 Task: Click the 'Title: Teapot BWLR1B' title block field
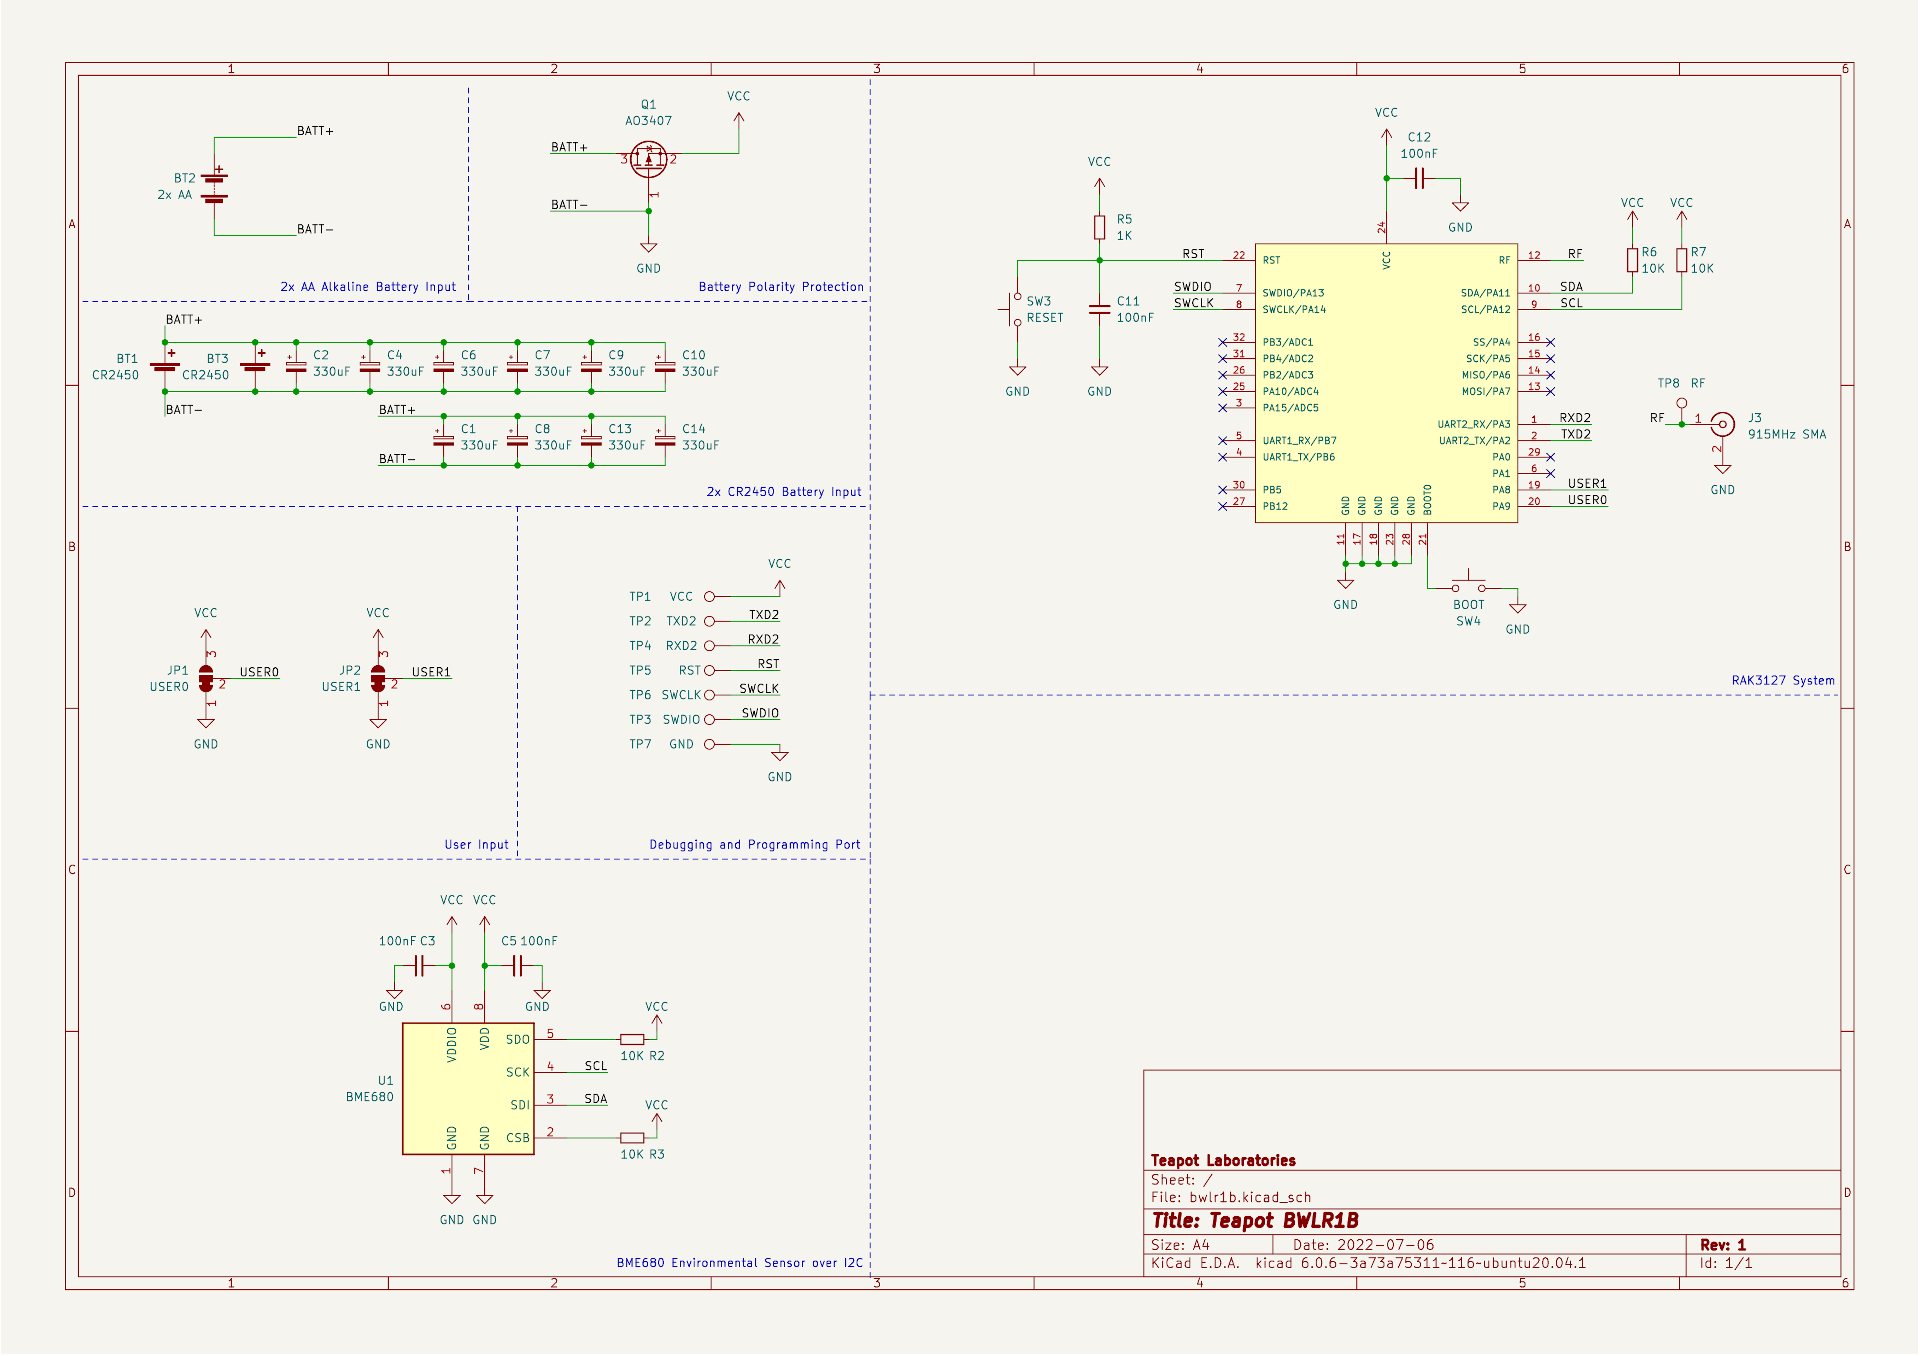[x=1254, y=1221]
